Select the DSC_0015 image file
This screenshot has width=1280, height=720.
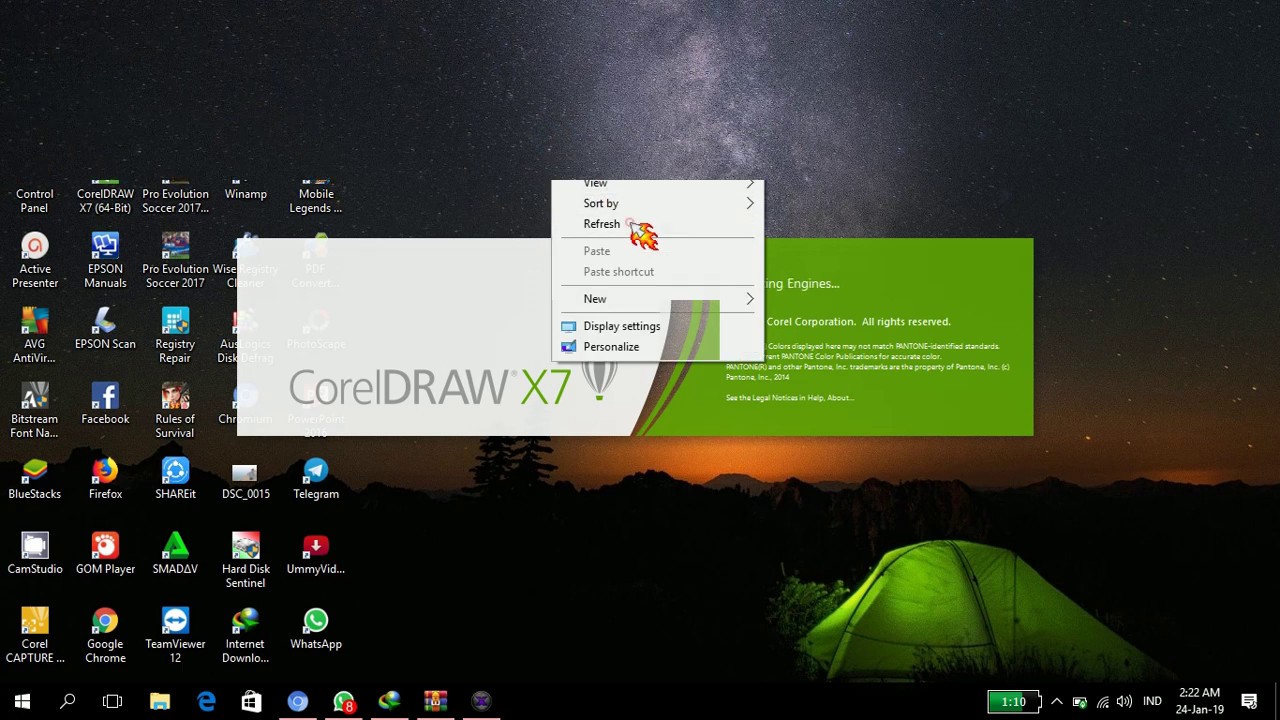coord(245,479)
